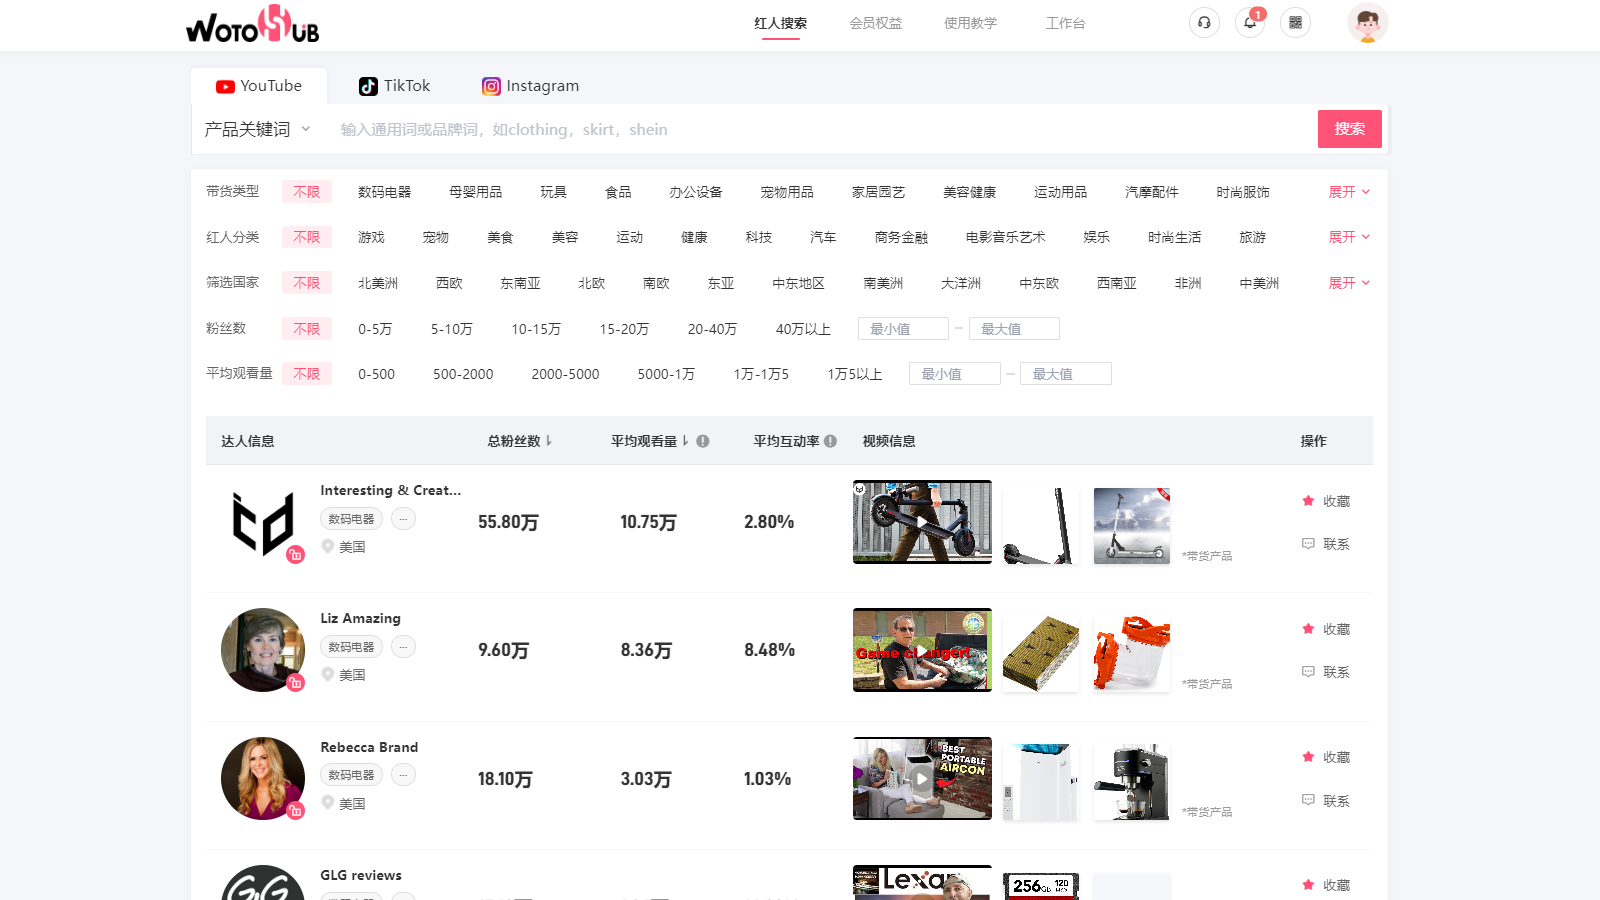Click the QR code icon

[1295, 22]
